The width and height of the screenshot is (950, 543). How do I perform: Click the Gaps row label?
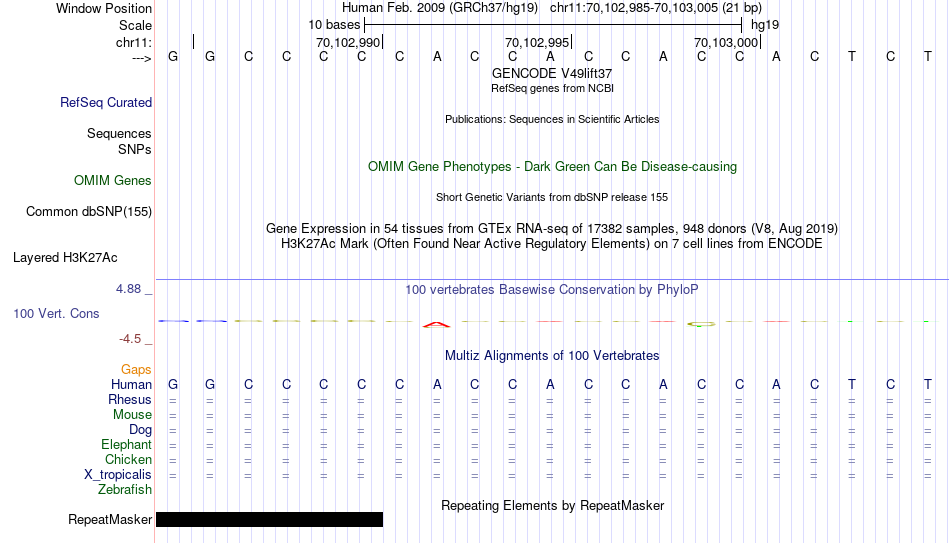(x=136, y=370)
